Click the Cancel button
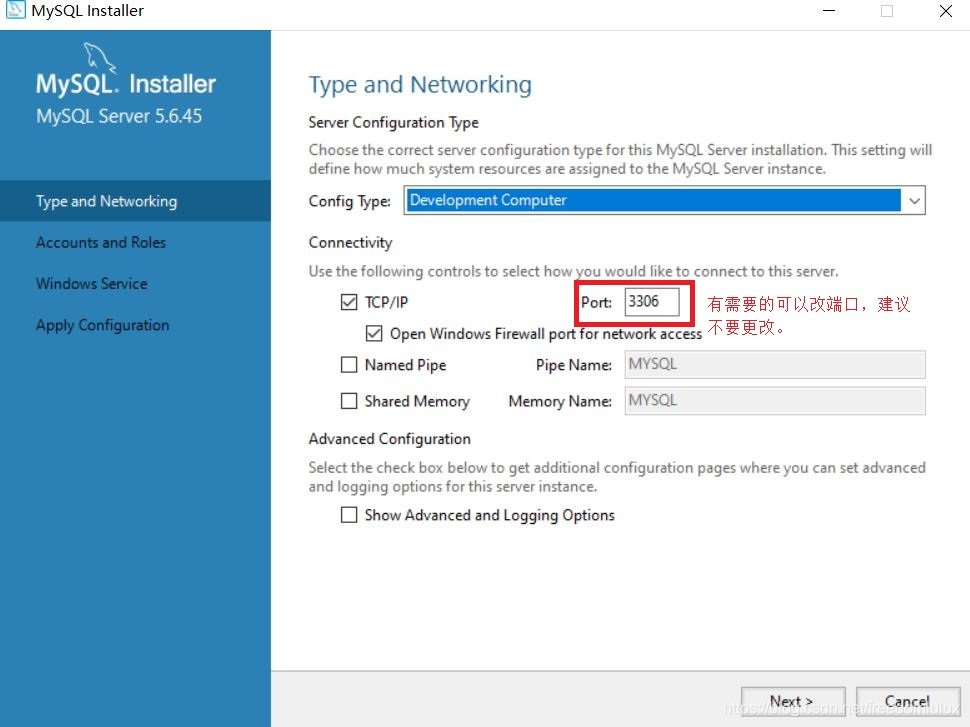Viewport: 970px width, 727px height. pyautogui.click(x=908, y=701)
